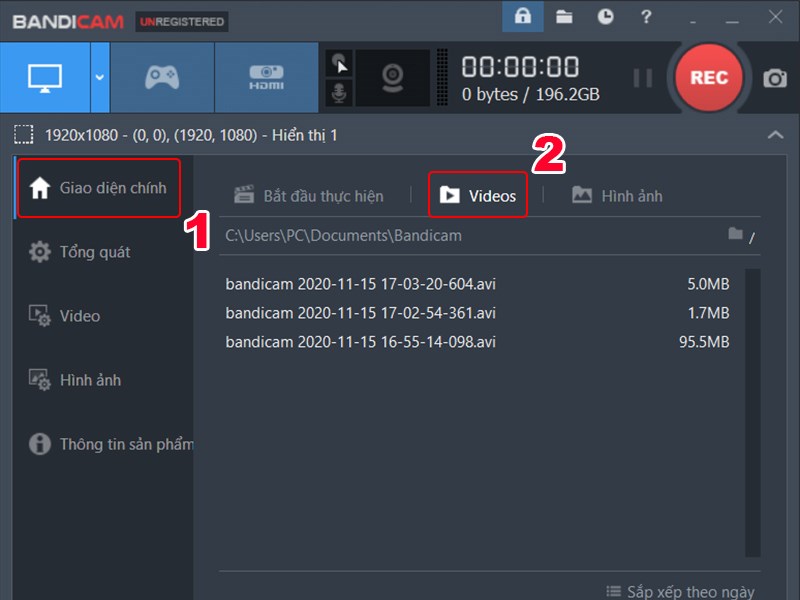Click the gear icon beside Tổng quát
This screenshot has height=600, width=800.
click(40, 252)
